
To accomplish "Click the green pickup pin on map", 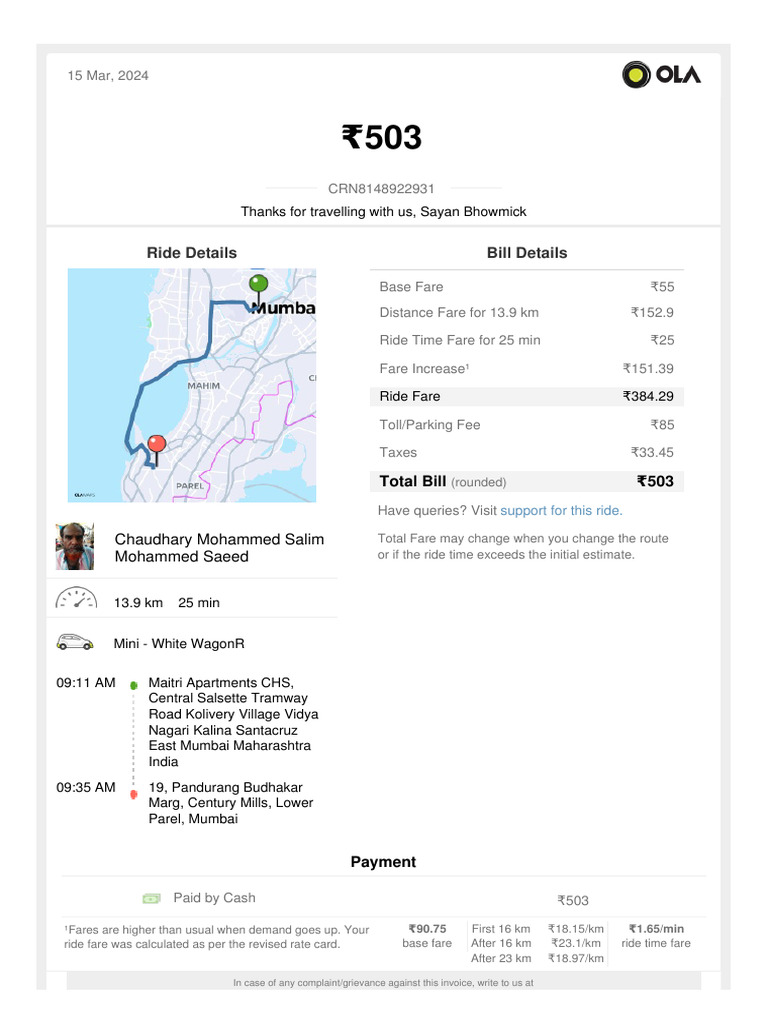I will click(259, 284).
